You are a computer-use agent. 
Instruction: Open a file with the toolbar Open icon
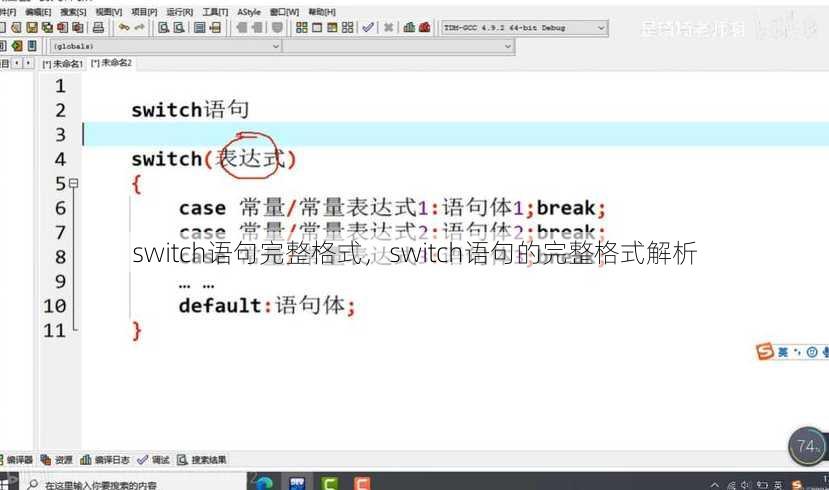click(x=16, y=27)
